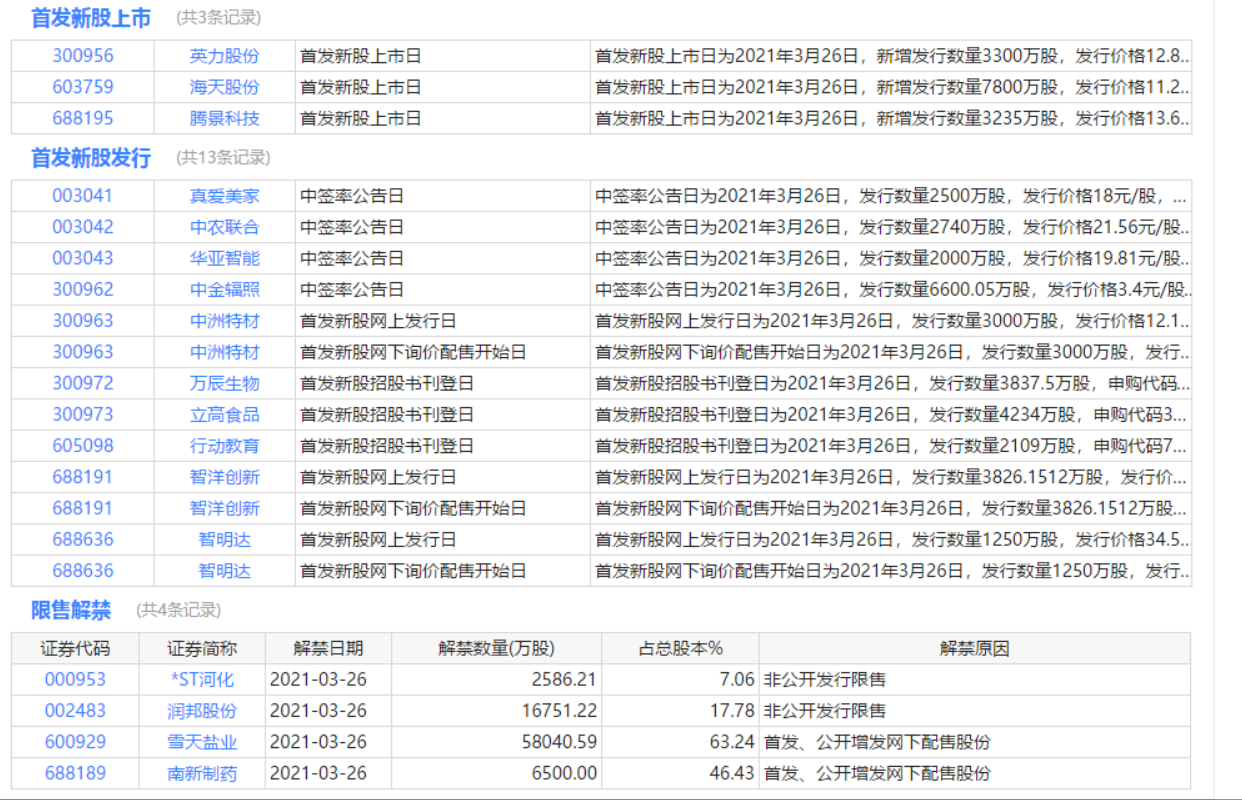Select 中签率公告日 cell in 真爱美家 row
The image size is (1242, 800).
(352, 196)
